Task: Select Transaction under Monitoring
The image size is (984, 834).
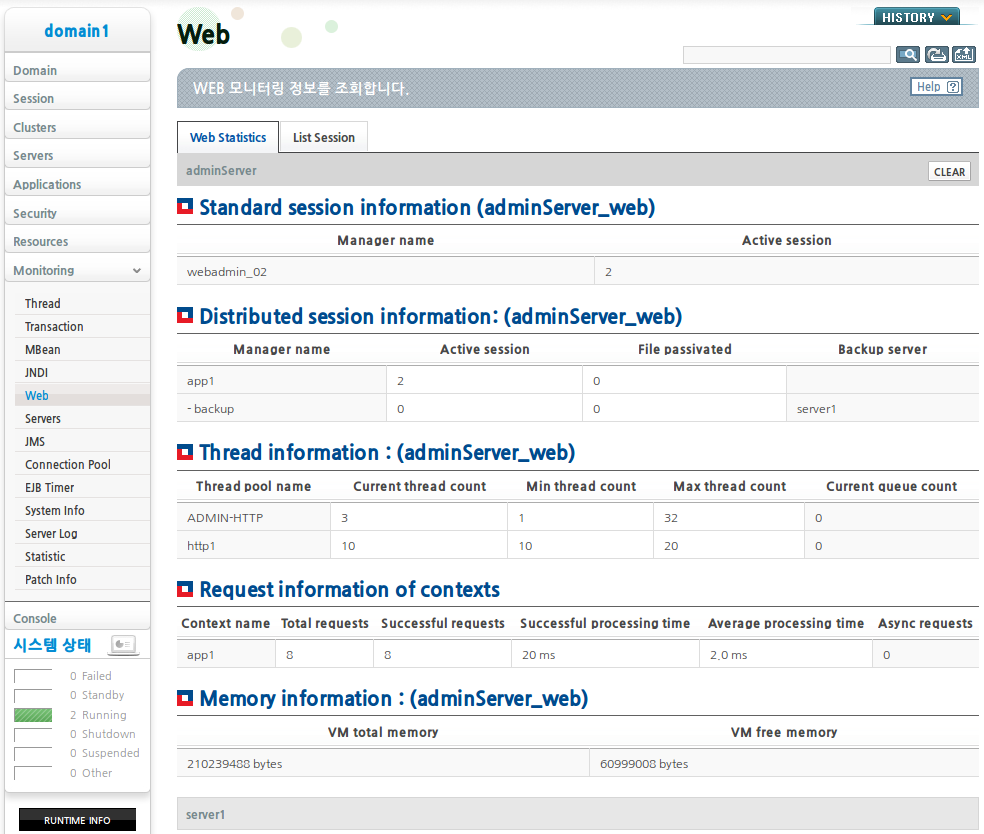Action: [x=82, y=326]
